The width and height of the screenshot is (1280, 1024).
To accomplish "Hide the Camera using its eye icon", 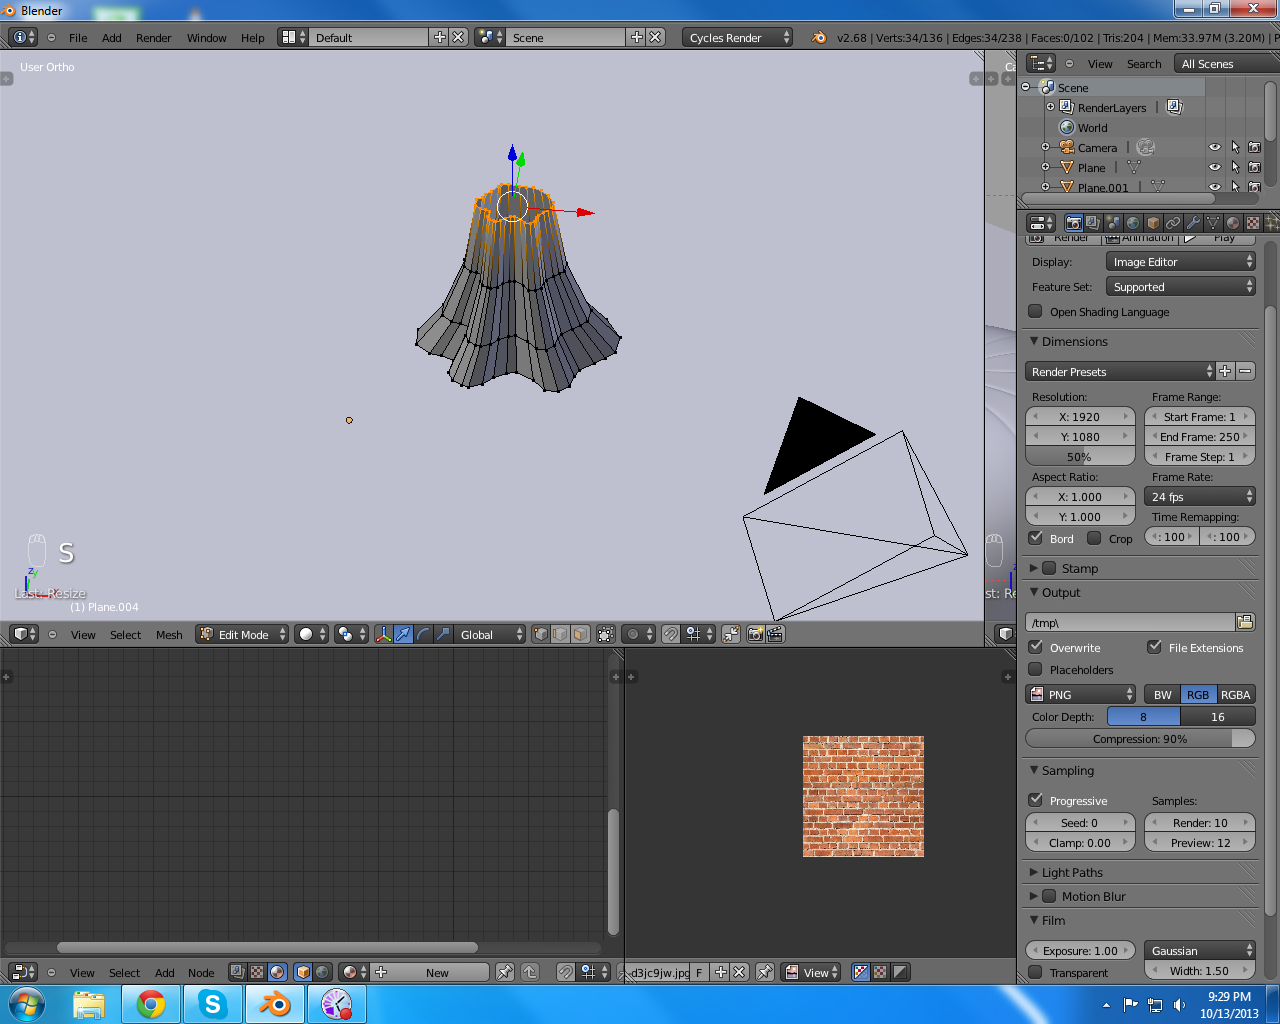I will 1215,148.
